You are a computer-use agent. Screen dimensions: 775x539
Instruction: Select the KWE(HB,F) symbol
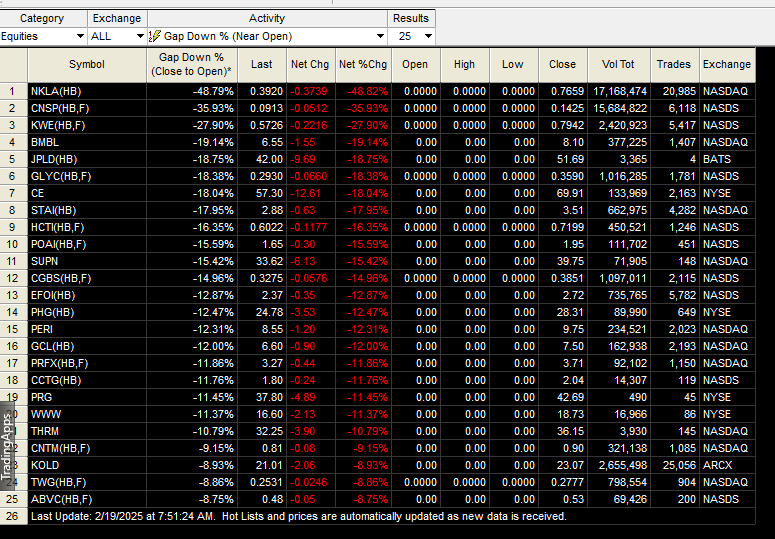[58, 125]
